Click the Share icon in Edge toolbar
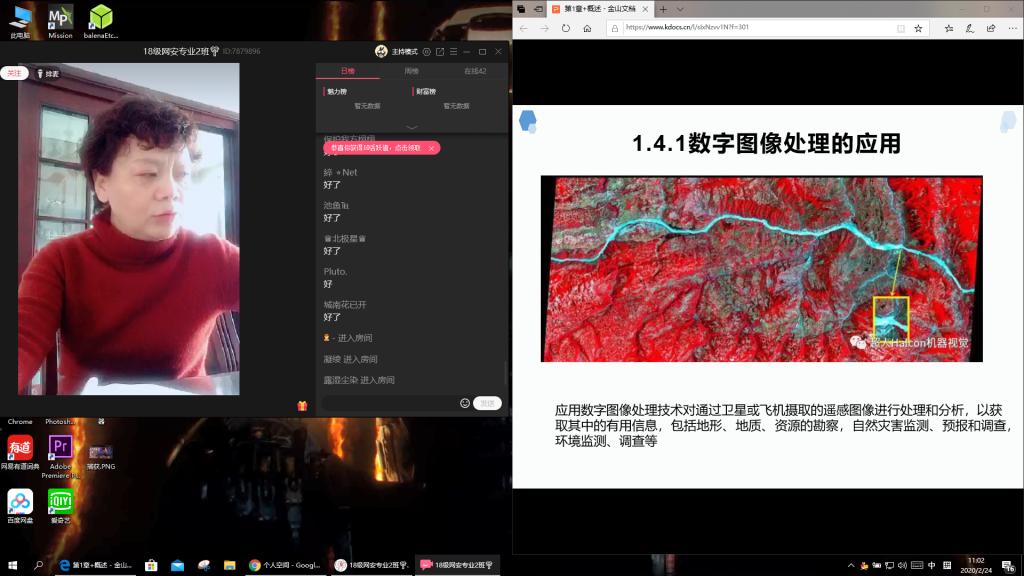 pos(991,28)
